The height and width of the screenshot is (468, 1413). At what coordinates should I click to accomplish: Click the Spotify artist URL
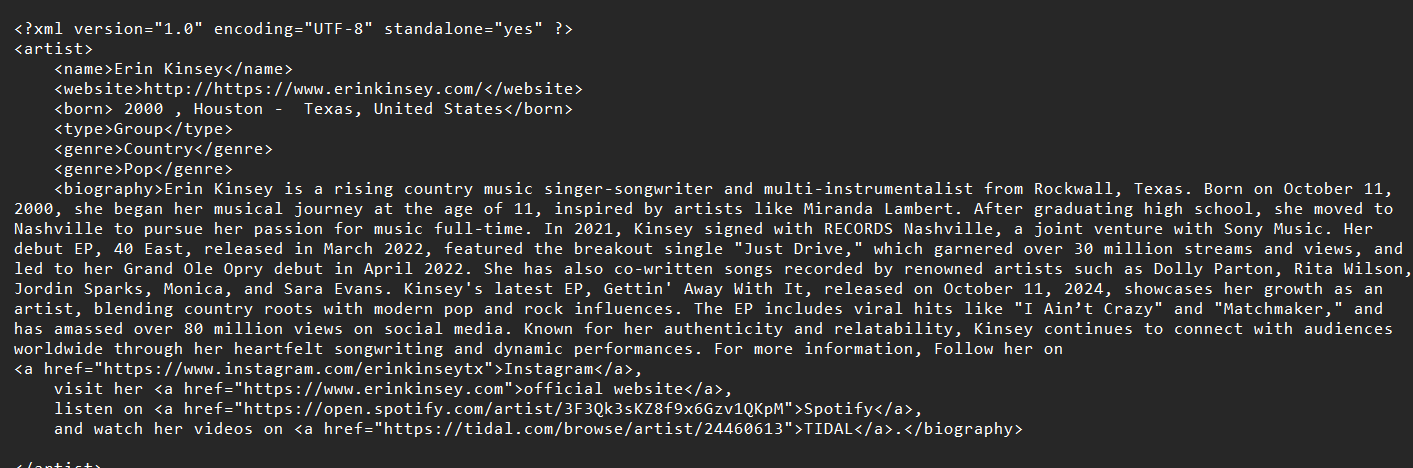click(514, 409)
